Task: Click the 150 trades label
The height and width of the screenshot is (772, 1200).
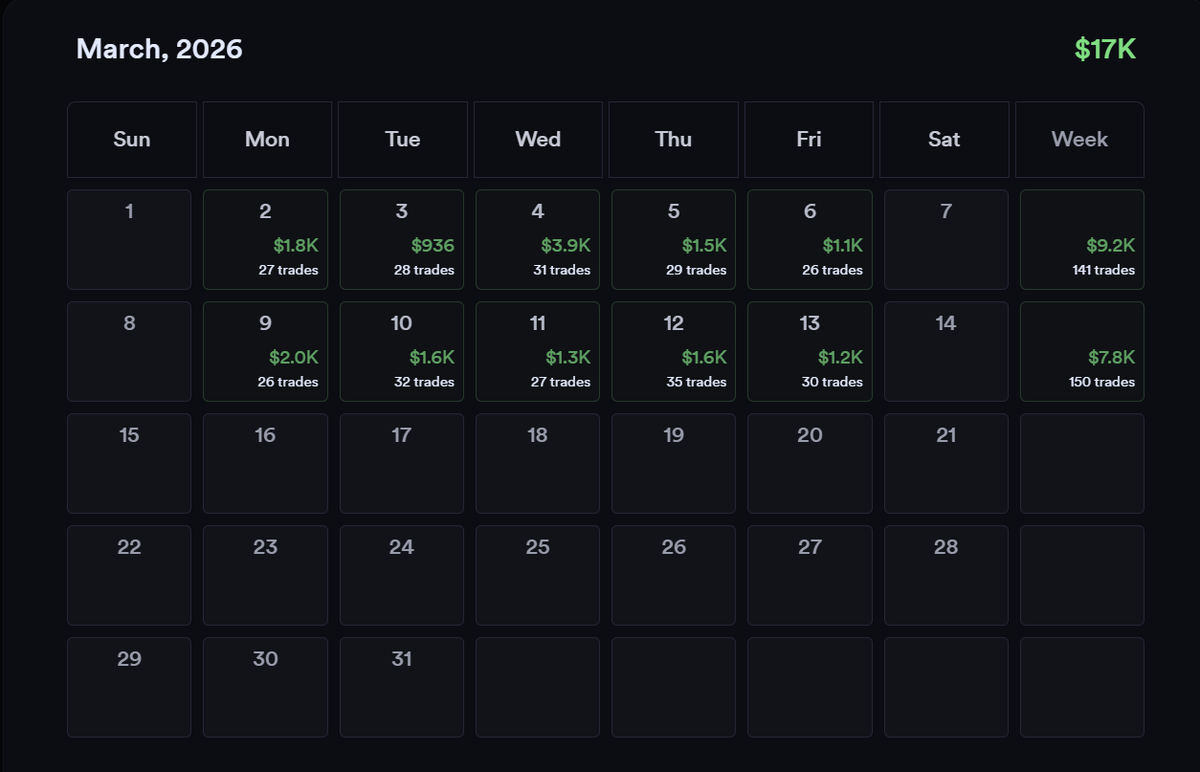Action: click(x=1102, y=382)
